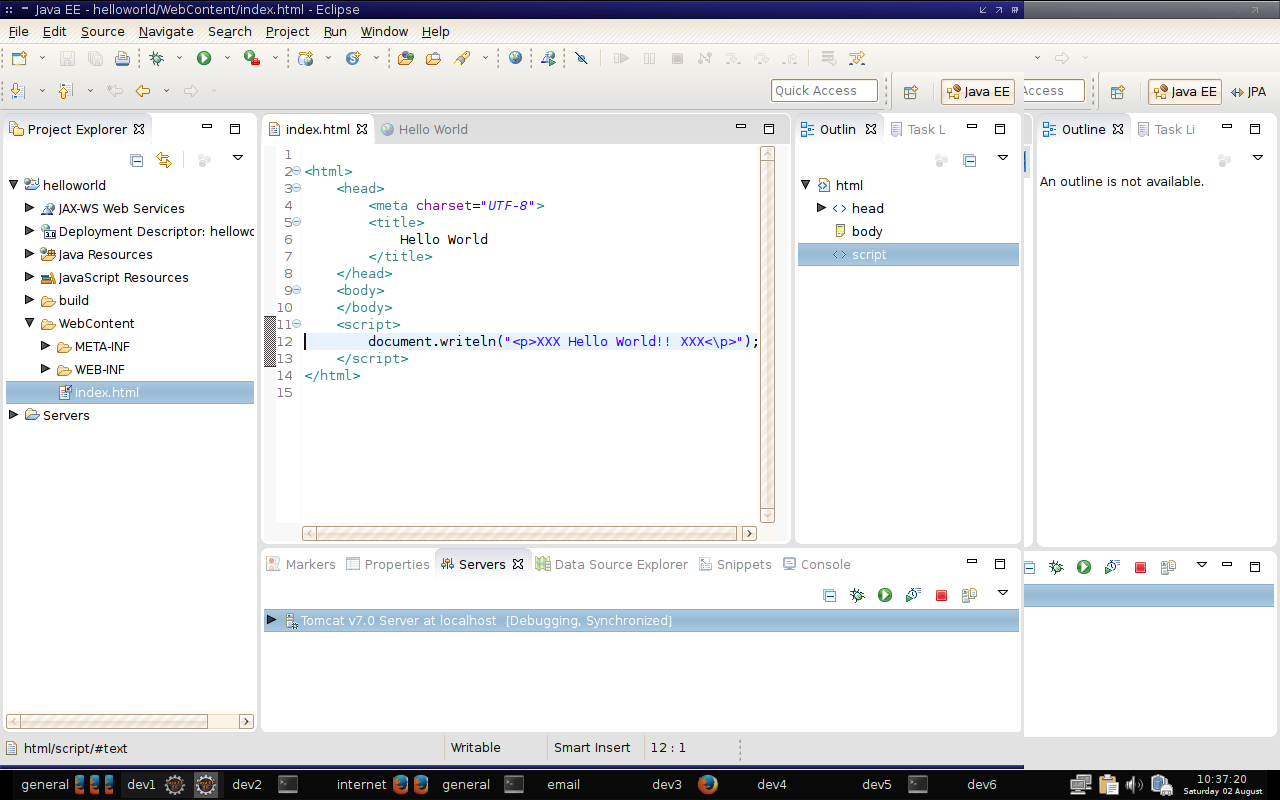
Task: Run the project with the green play icon
Action: click(204, 58)
